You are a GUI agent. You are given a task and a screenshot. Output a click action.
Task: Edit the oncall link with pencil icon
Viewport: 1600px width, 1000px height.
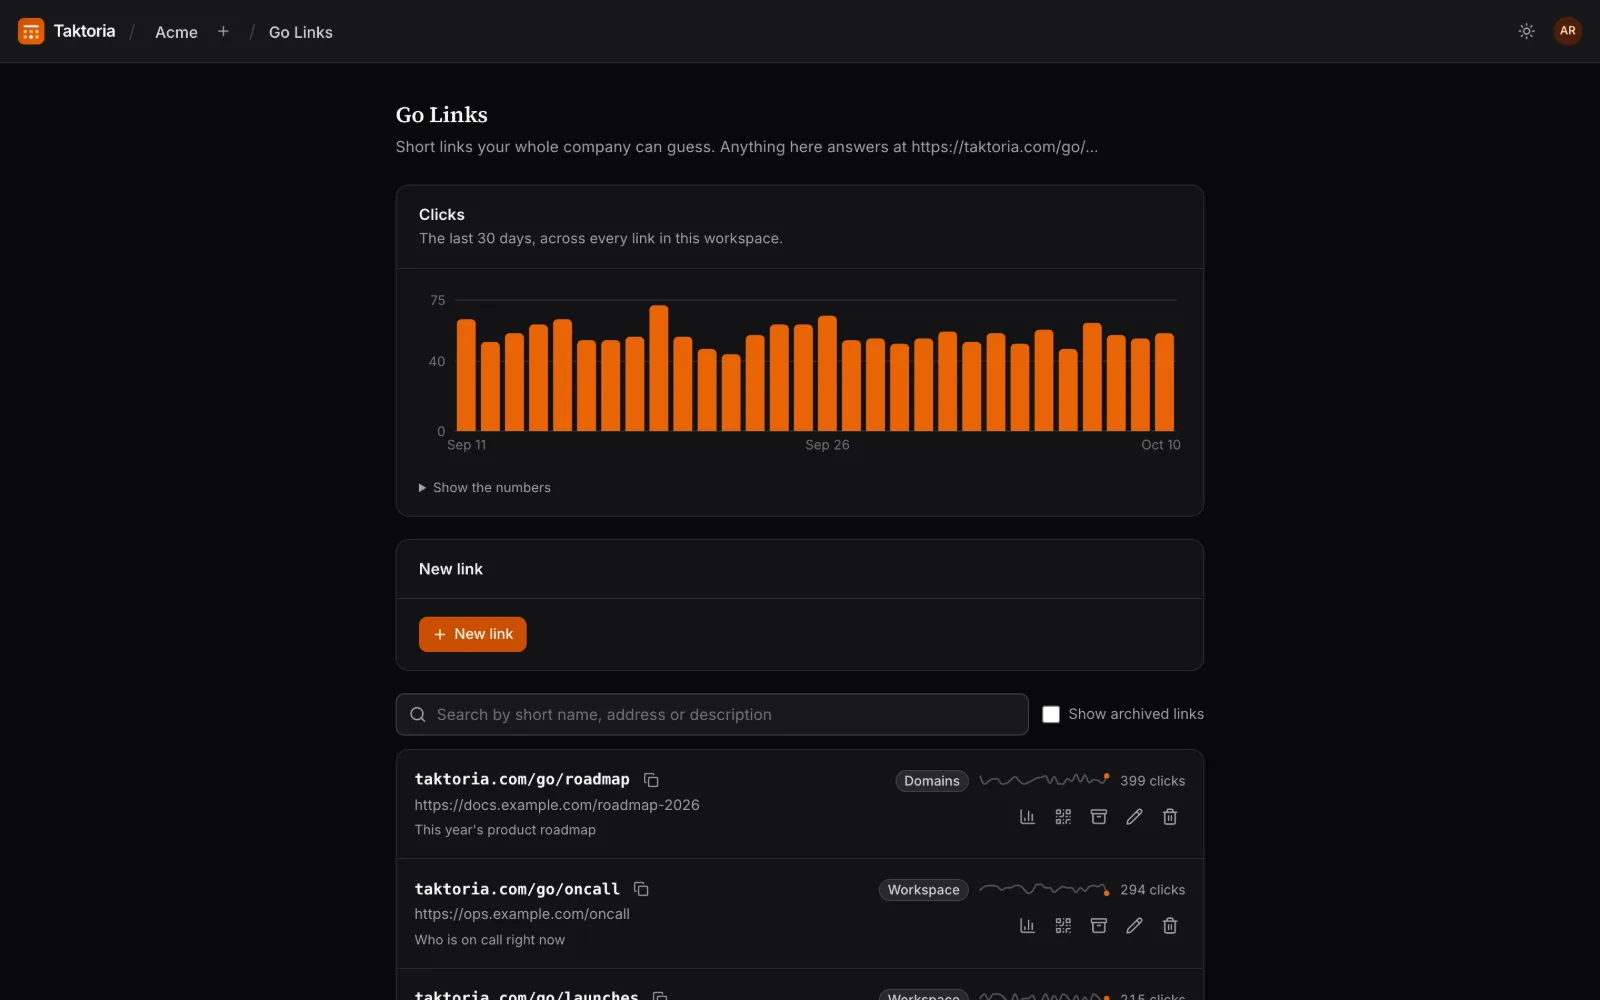click(x=1134, y=926)
